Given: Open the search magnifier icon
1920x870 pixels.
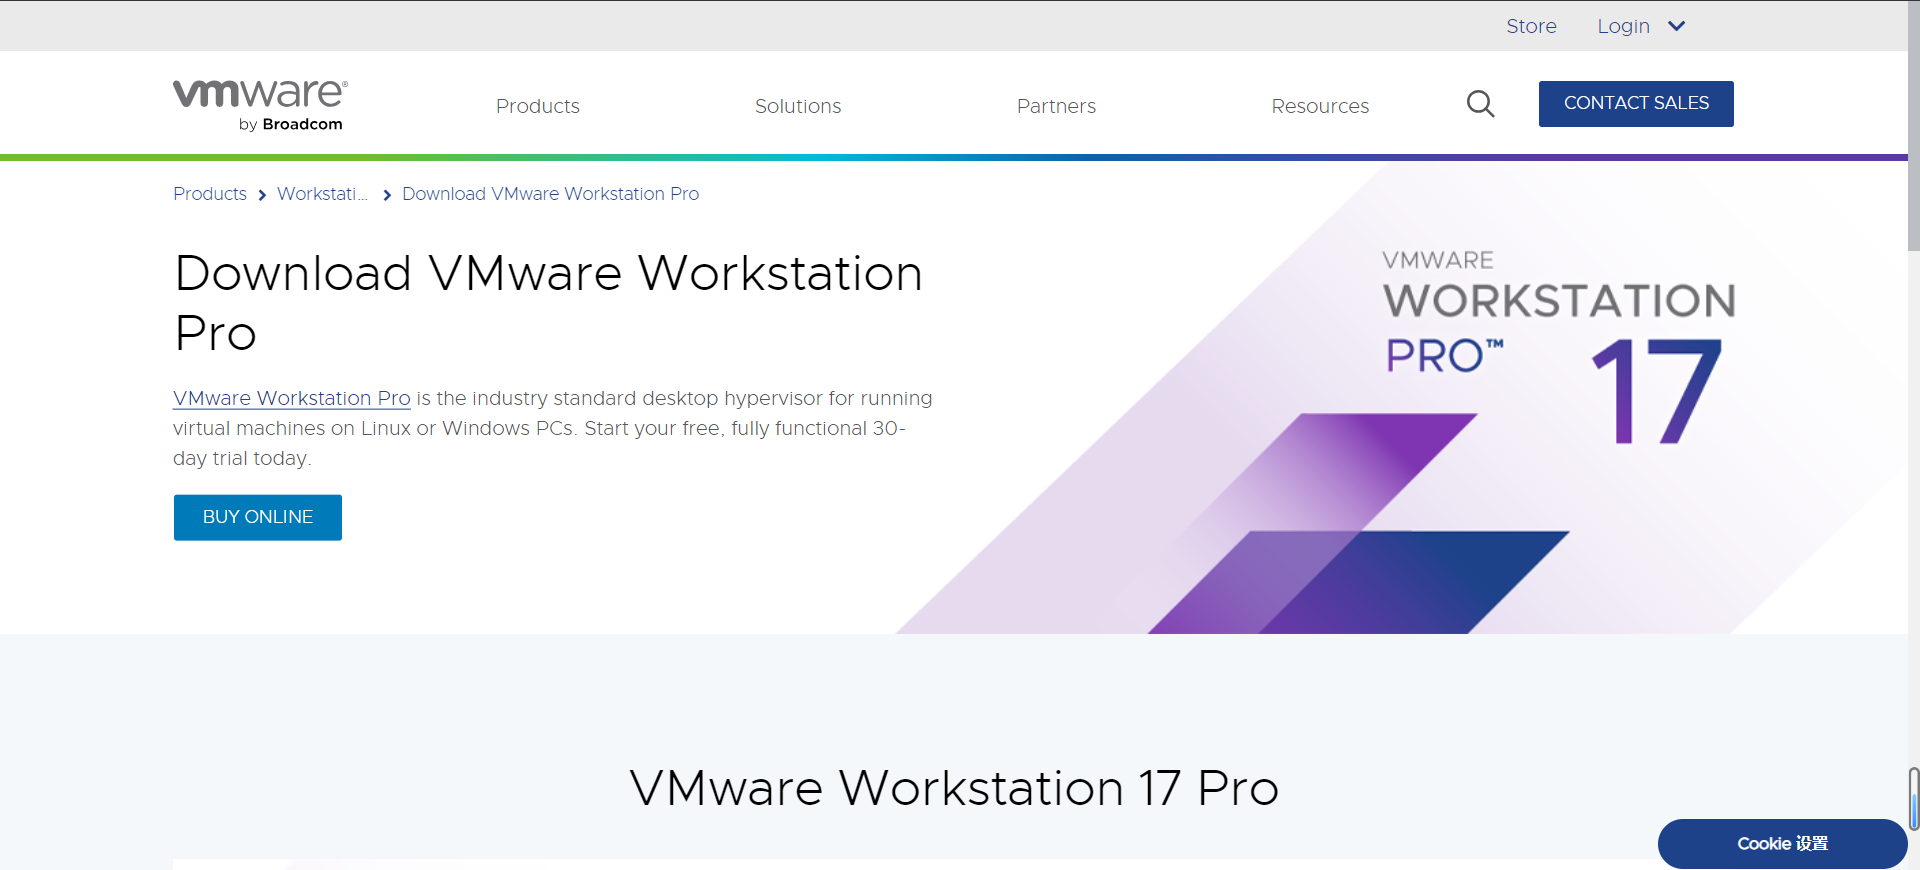Looking at the screenshot, I should pyautogui.click(x=1480, y=104).
